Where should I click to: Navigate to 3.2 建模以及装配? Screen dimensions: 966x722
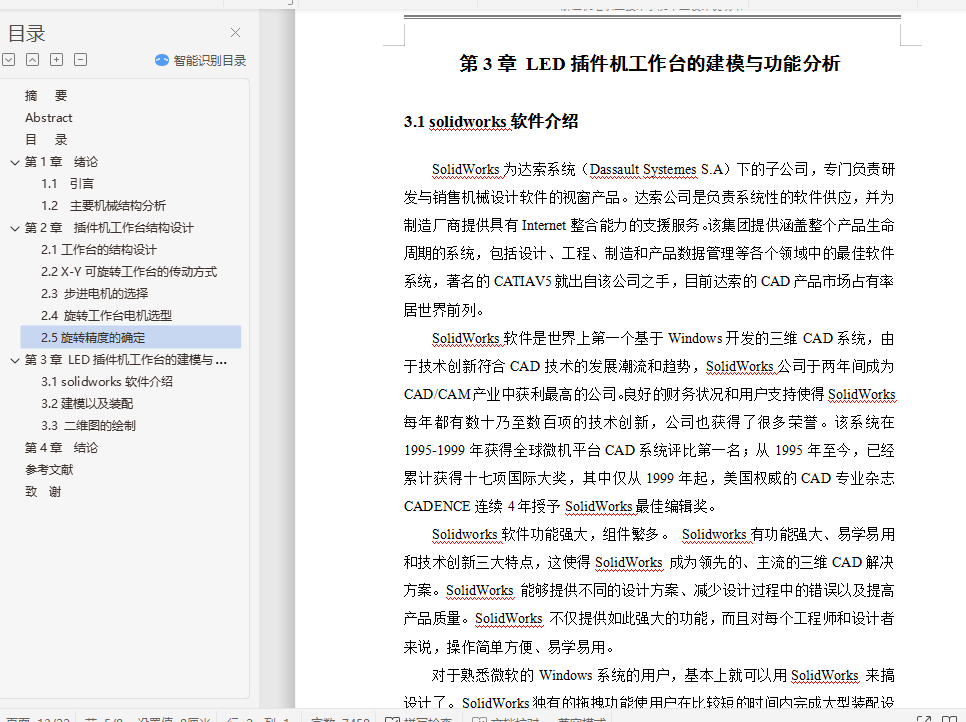(87, 404)
